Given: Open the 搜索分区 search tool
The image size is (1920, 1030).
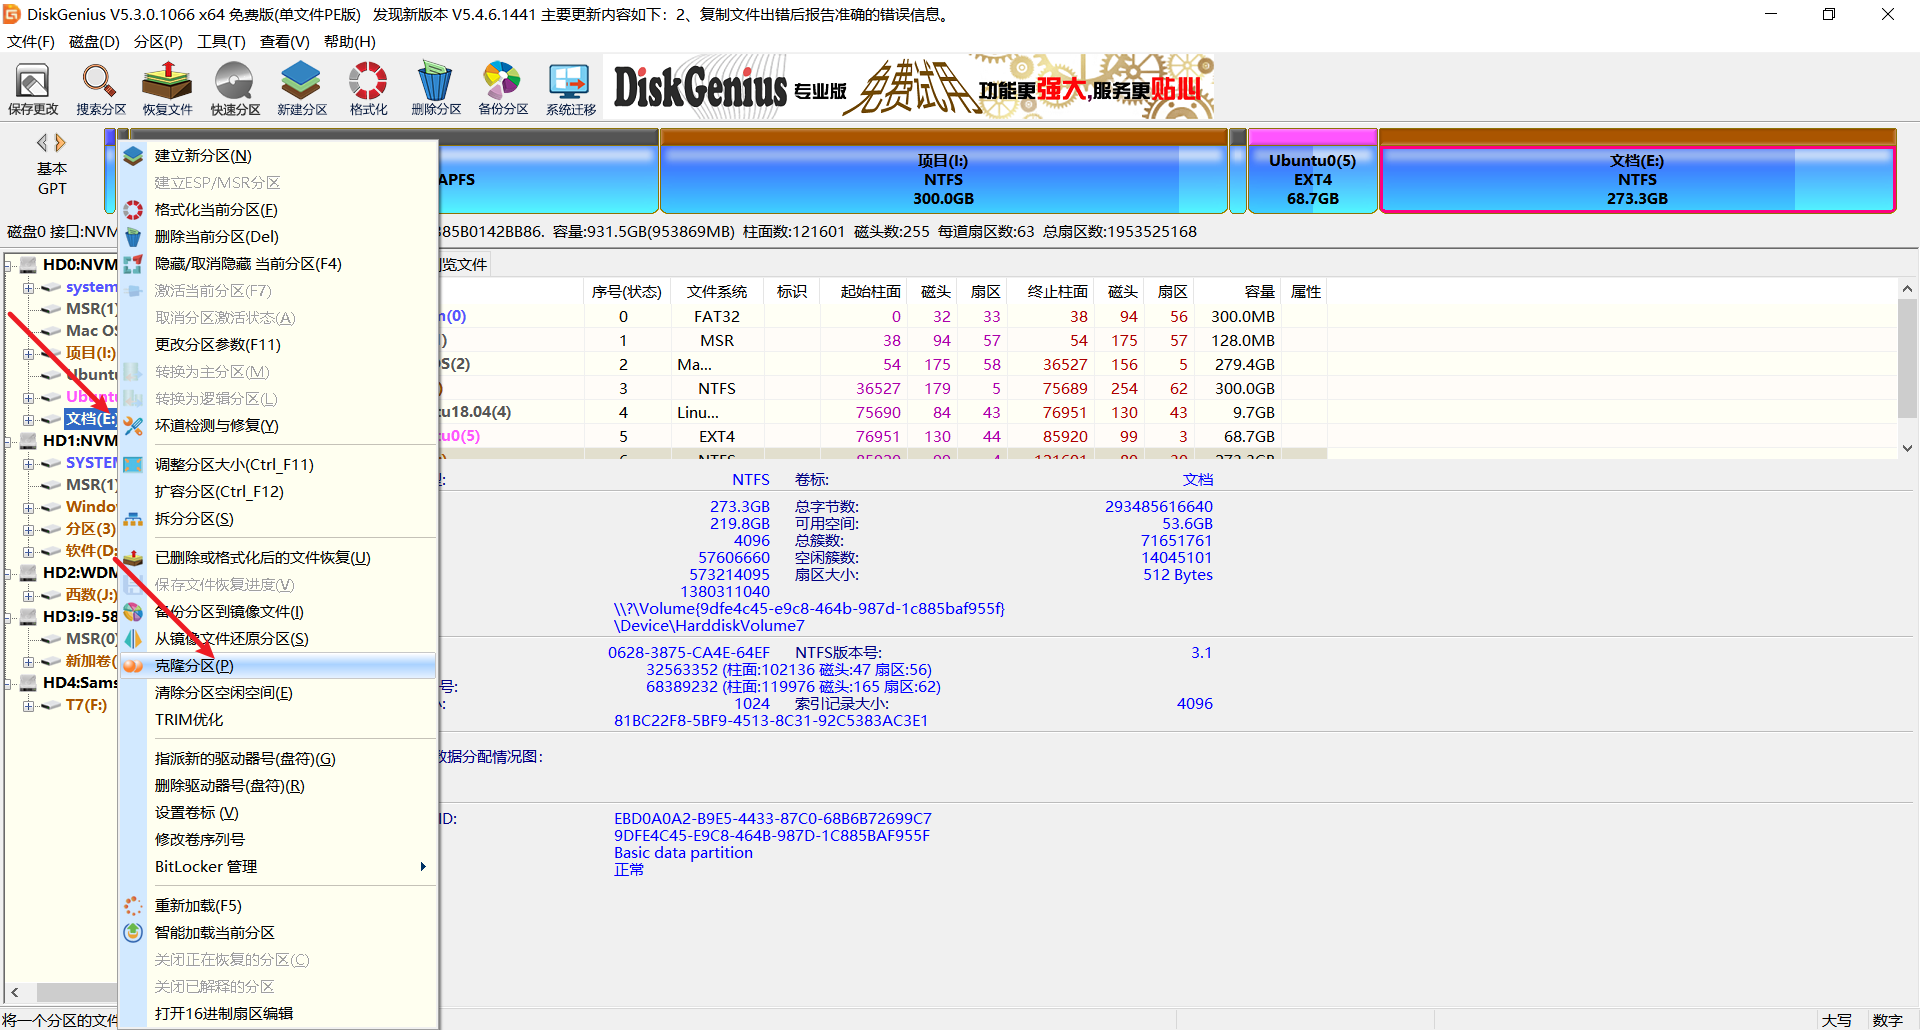Looking at the screenshot, I should tap(101, 89).
